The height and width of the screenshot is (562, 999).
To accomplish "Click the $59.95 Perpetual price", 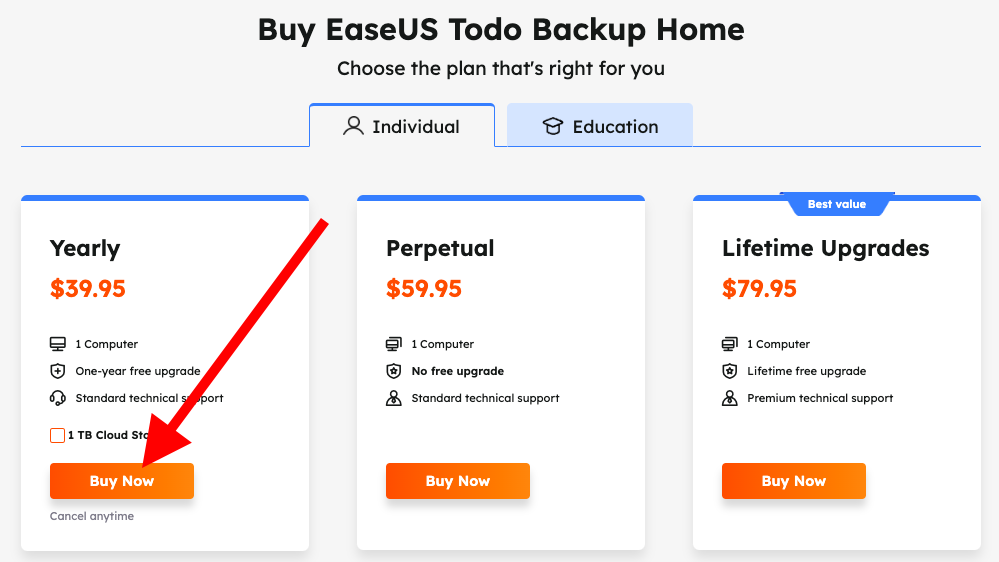I will [424, 289].
